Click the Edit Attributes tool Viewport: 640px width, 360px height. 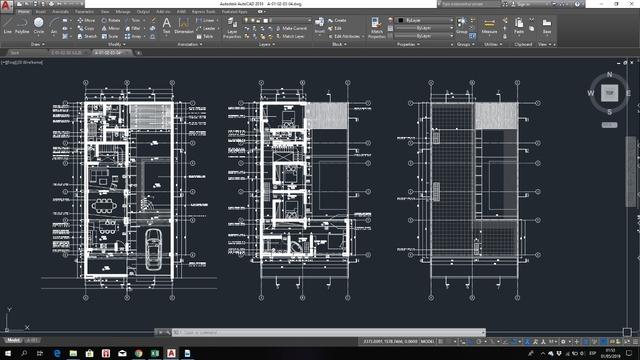pos(344,36)
